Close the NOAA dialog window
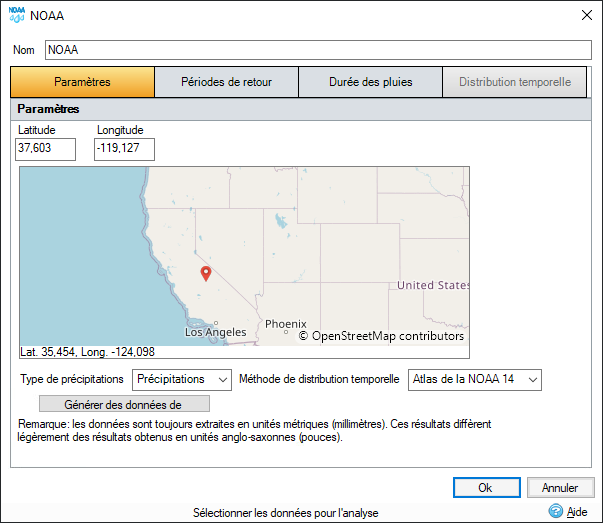This screenshot has width=603, height=523. point(587,15)
